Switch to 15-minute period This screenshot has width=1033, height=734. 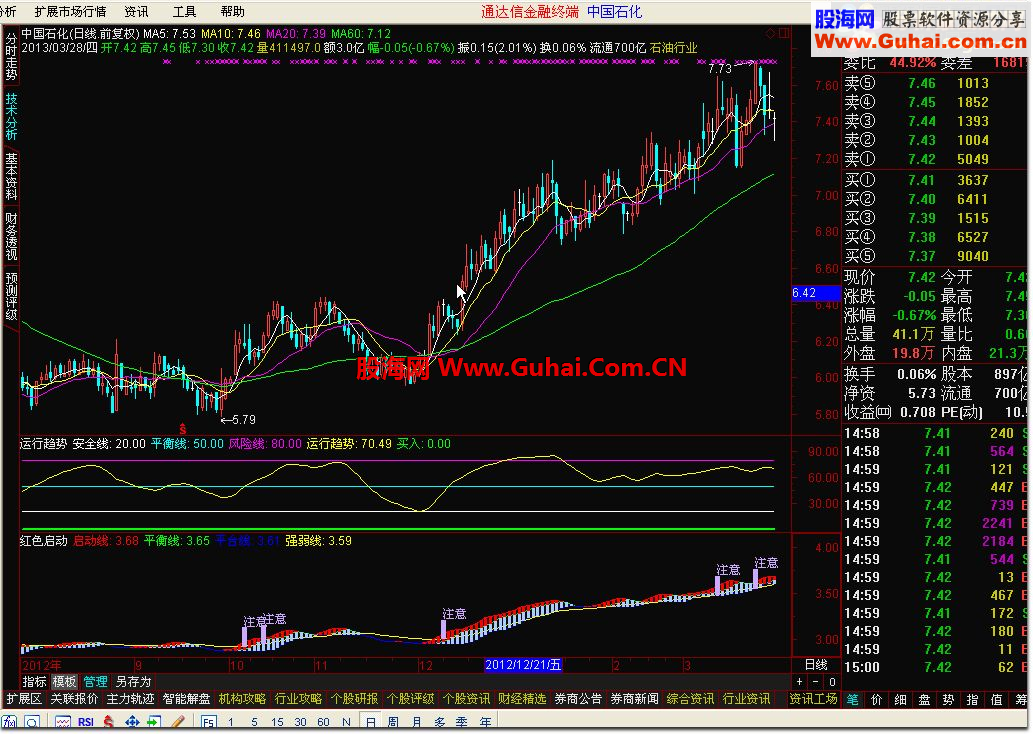pos(277,722)
